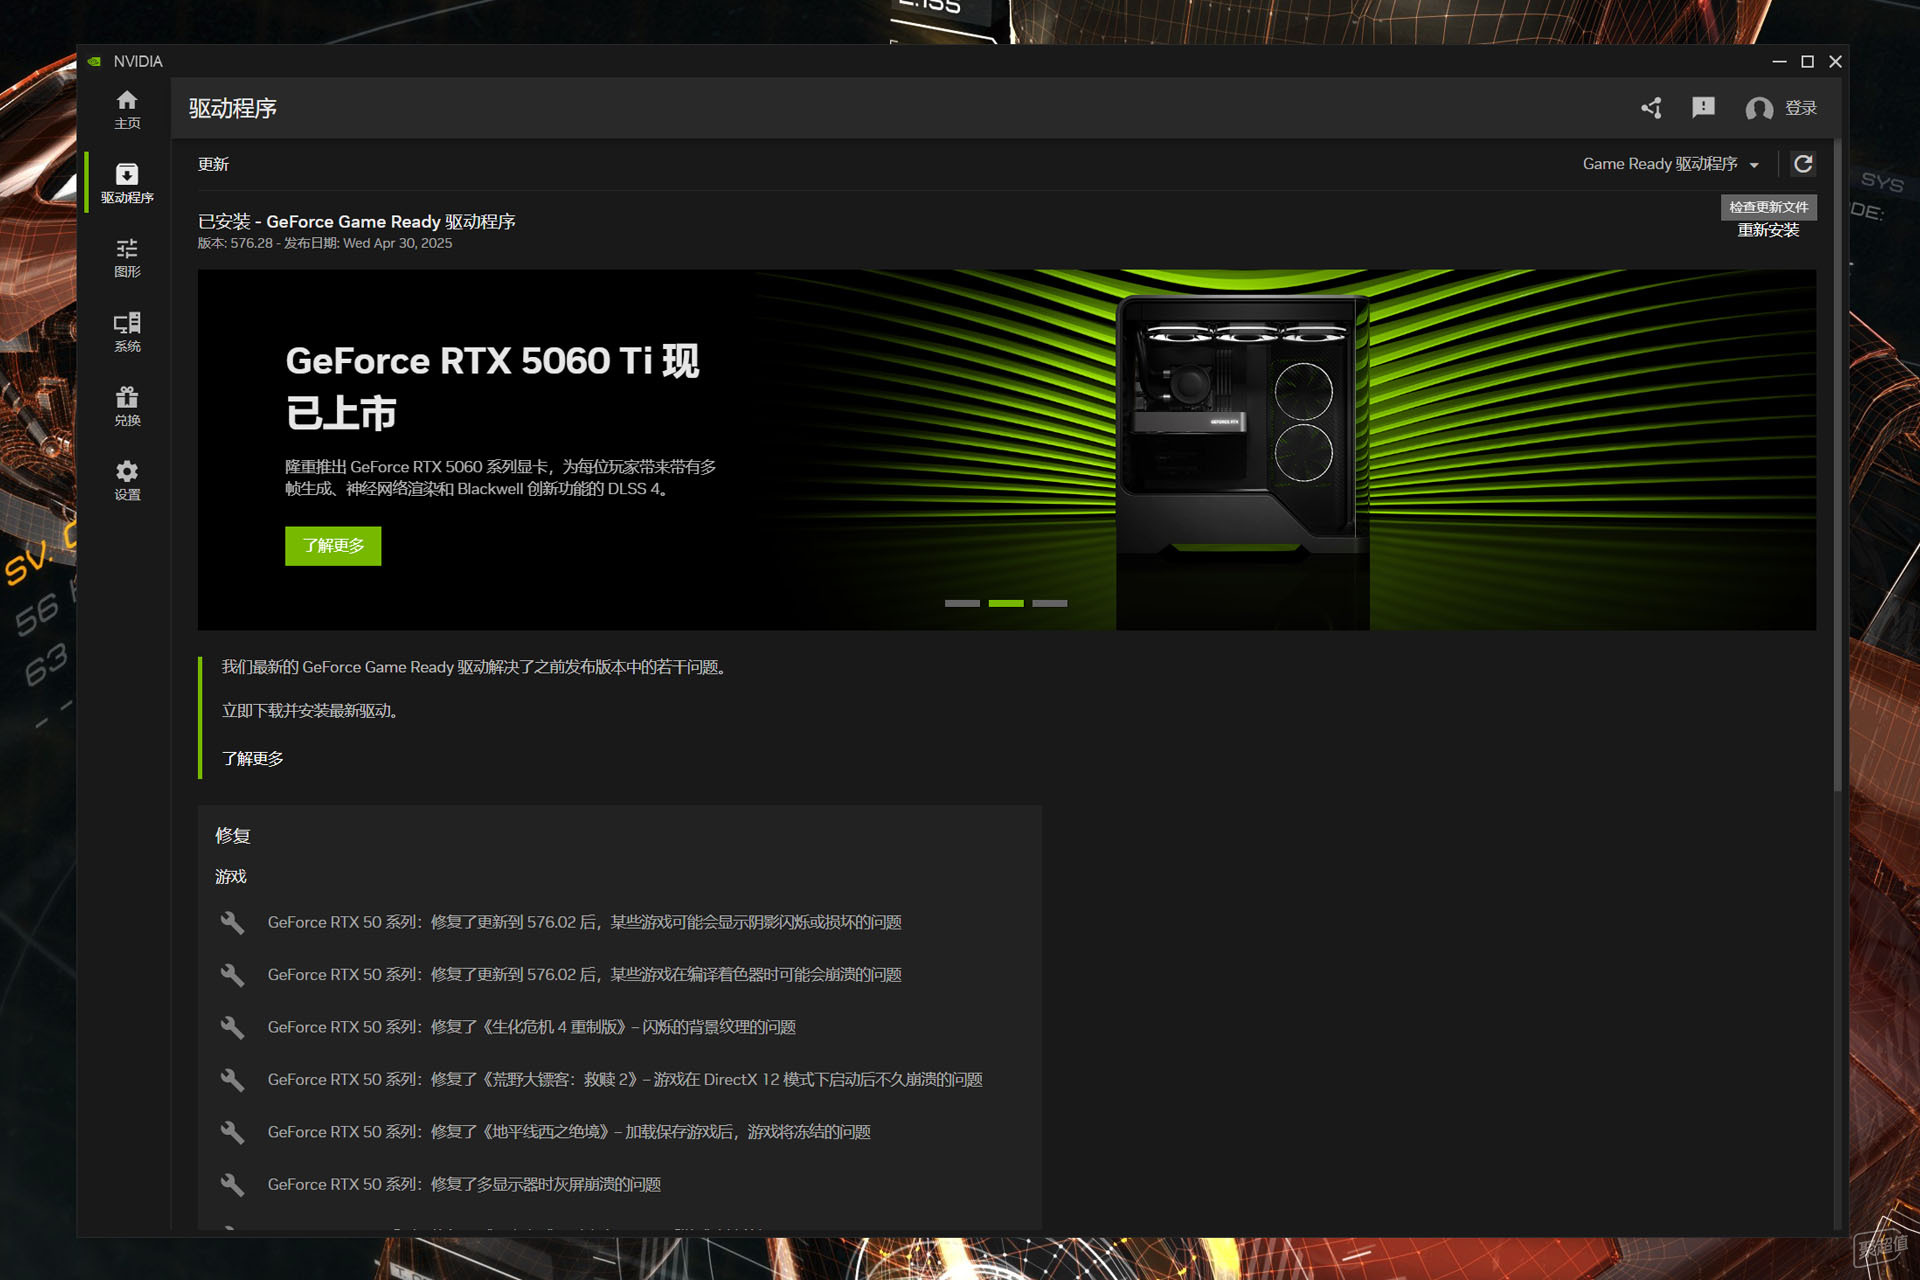Click the DirectX 12 crash fix line
This screenshot has height=1280, width=1920.
click(x=625, y=1080)
